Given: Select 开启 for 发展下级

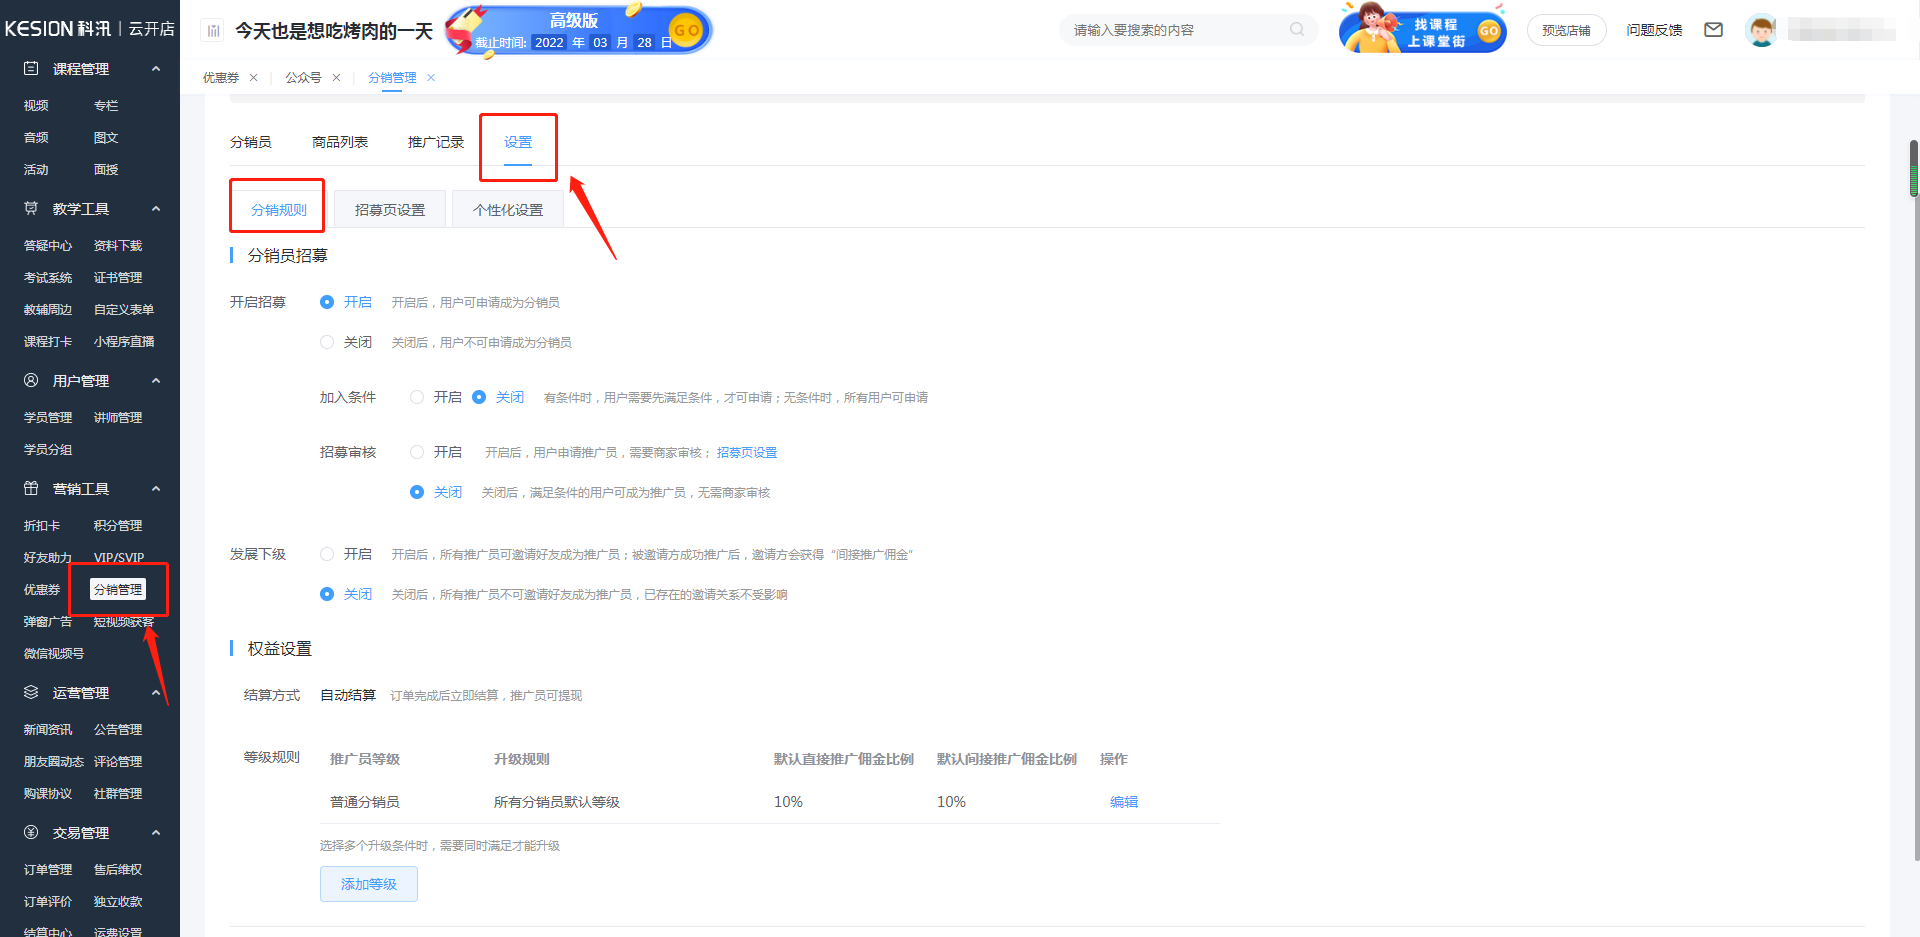Looking at the screenshot, I should coord(327,554).
